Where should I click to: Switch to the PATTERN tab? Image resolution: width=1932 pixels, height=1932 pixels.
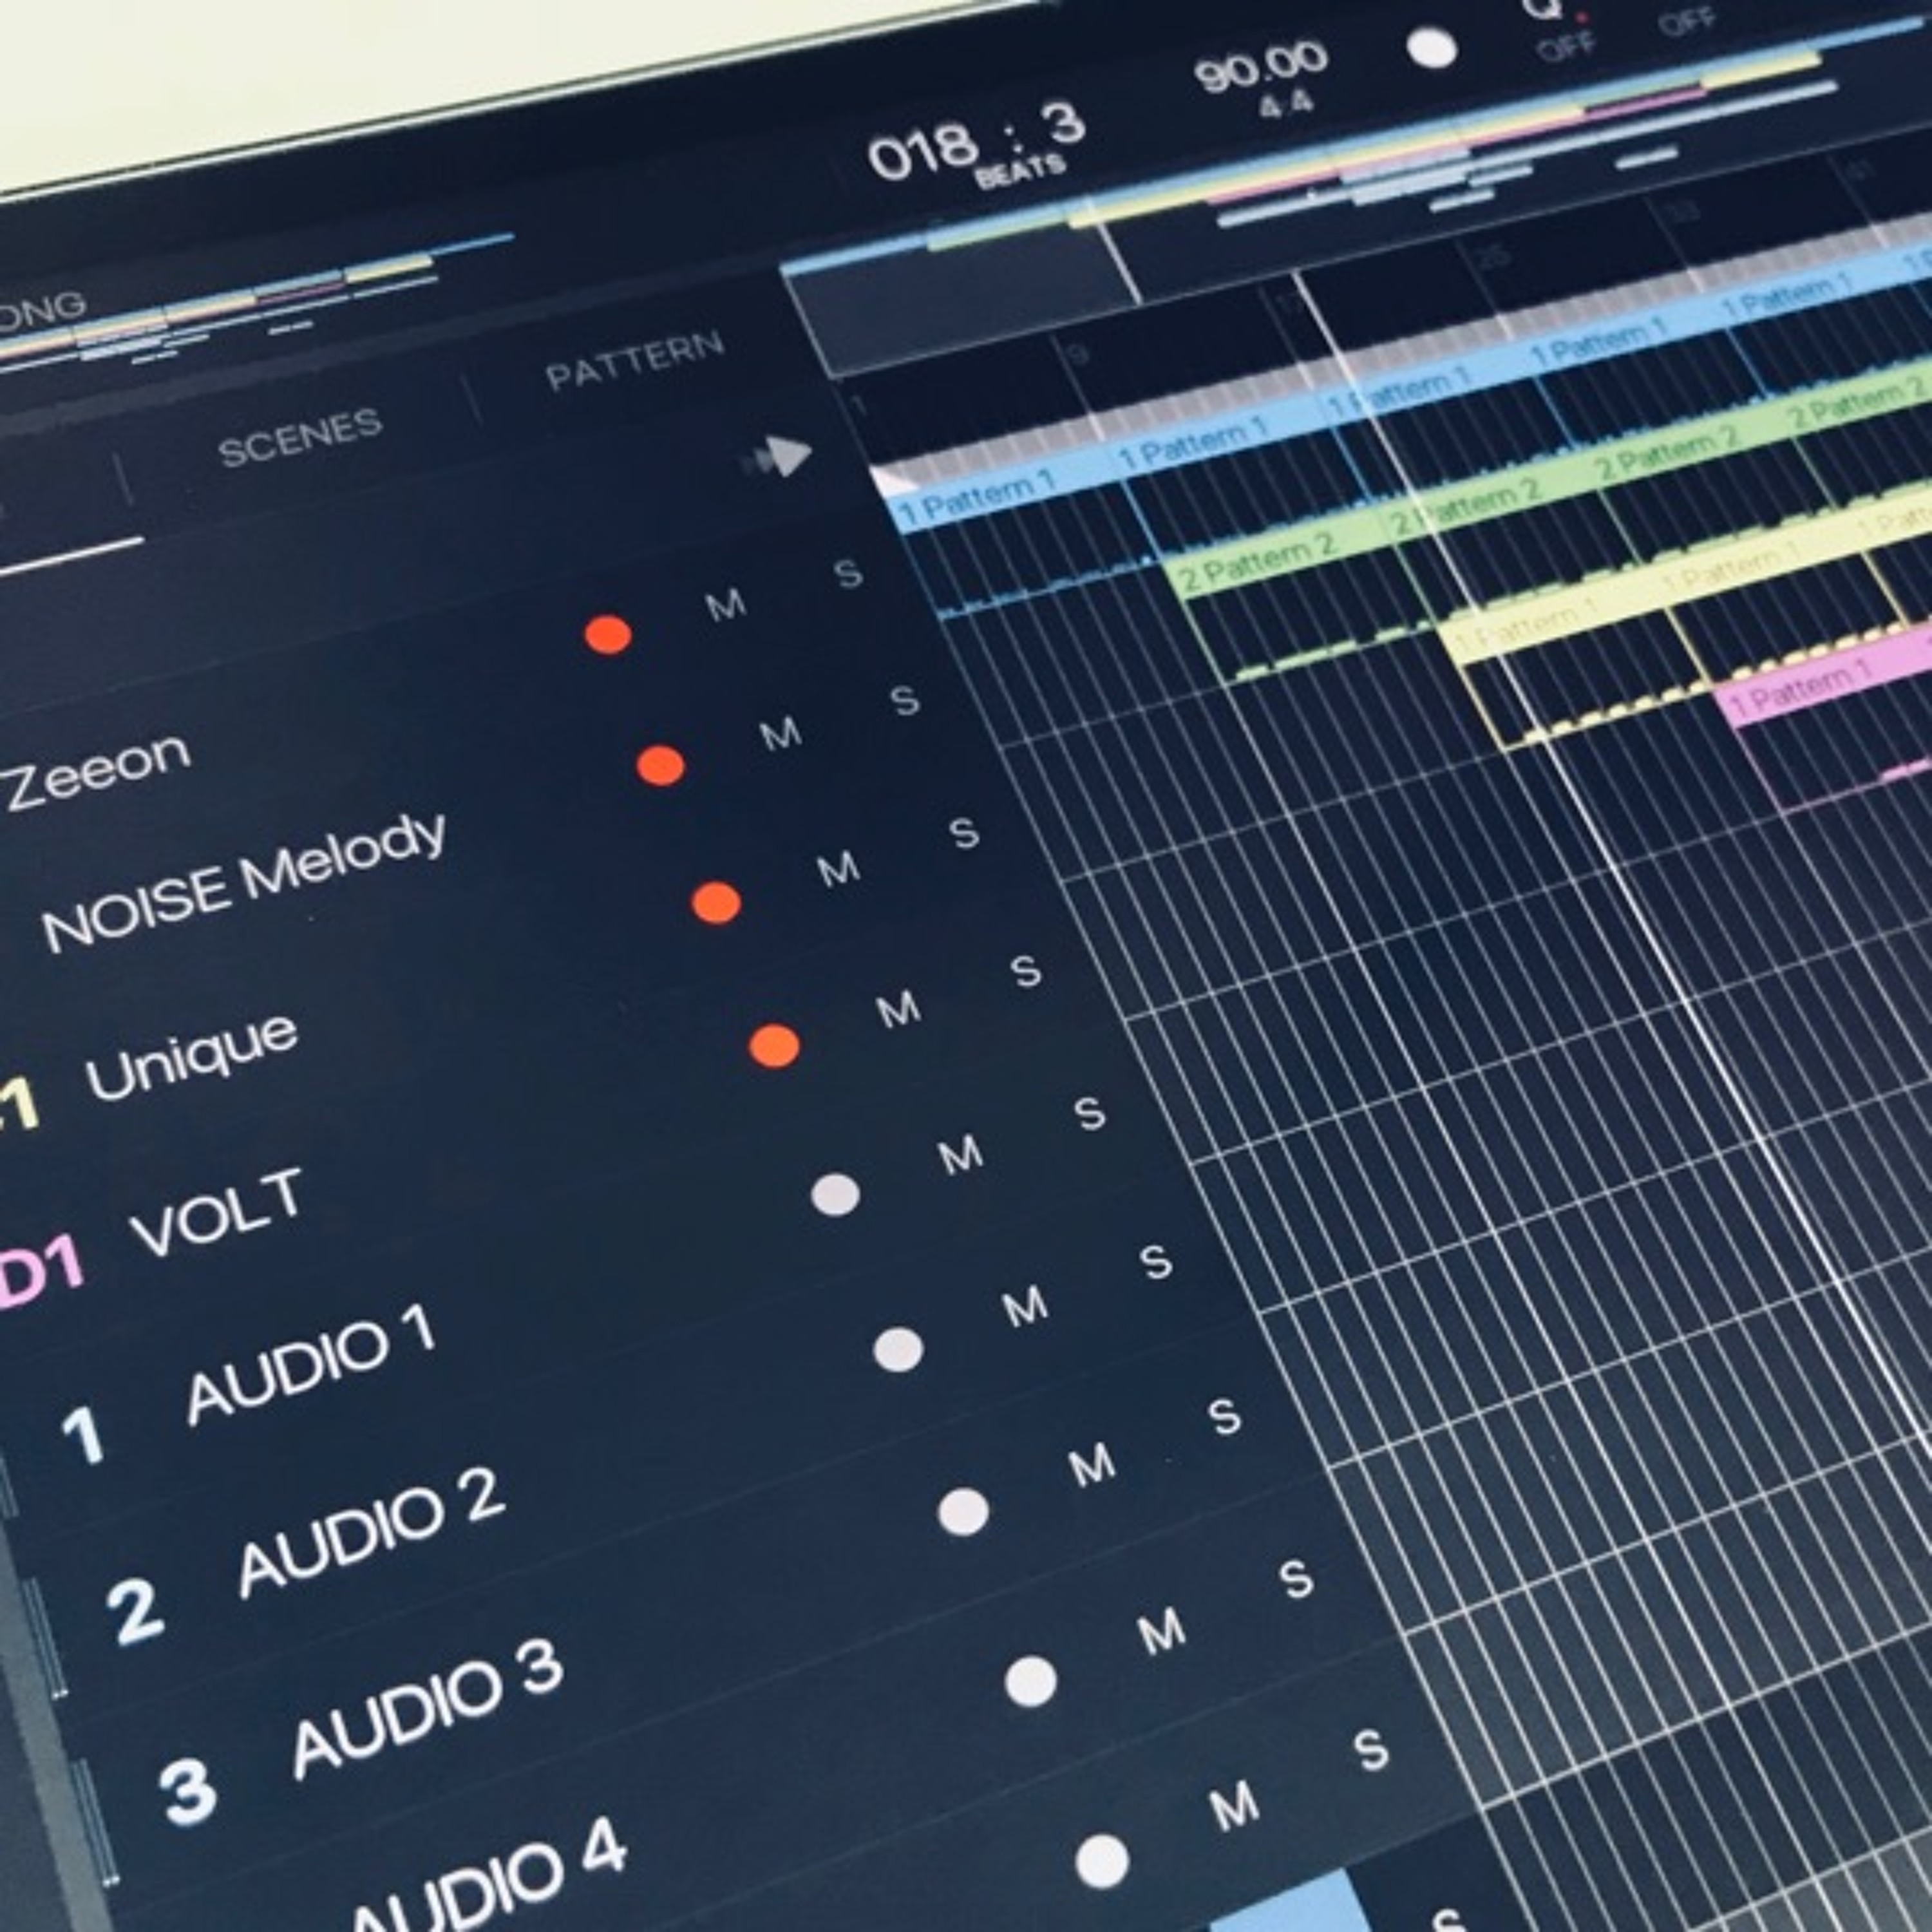635,360
